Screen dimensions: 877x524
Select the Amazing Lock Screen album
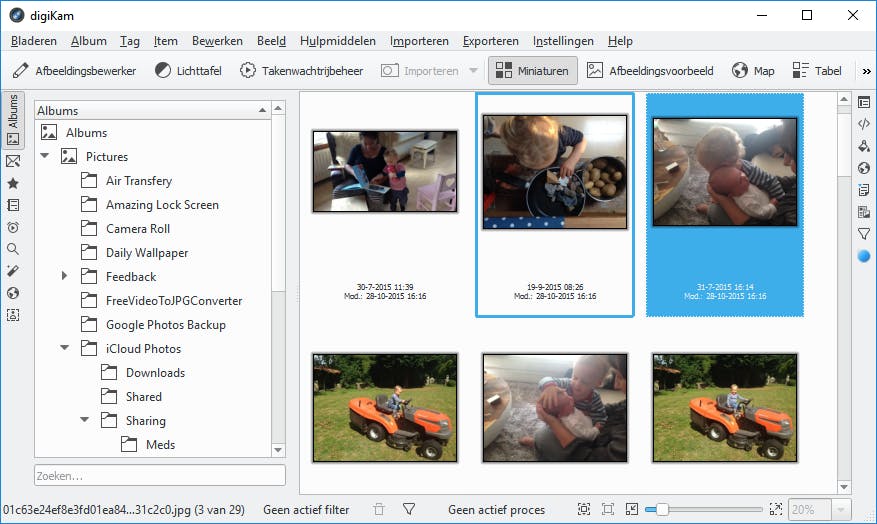click(162, 205)
